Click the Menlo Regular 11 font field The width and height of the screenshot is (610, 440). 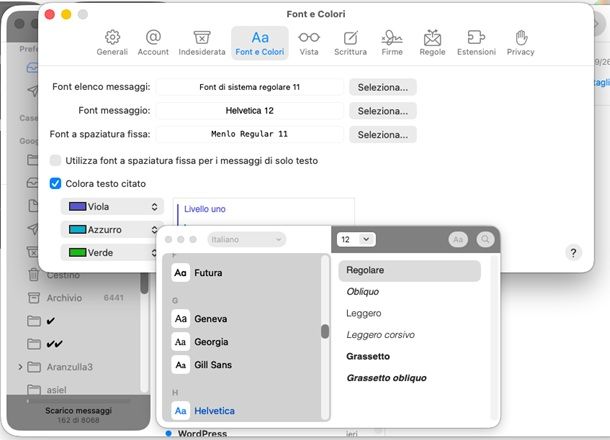[249, 134]
